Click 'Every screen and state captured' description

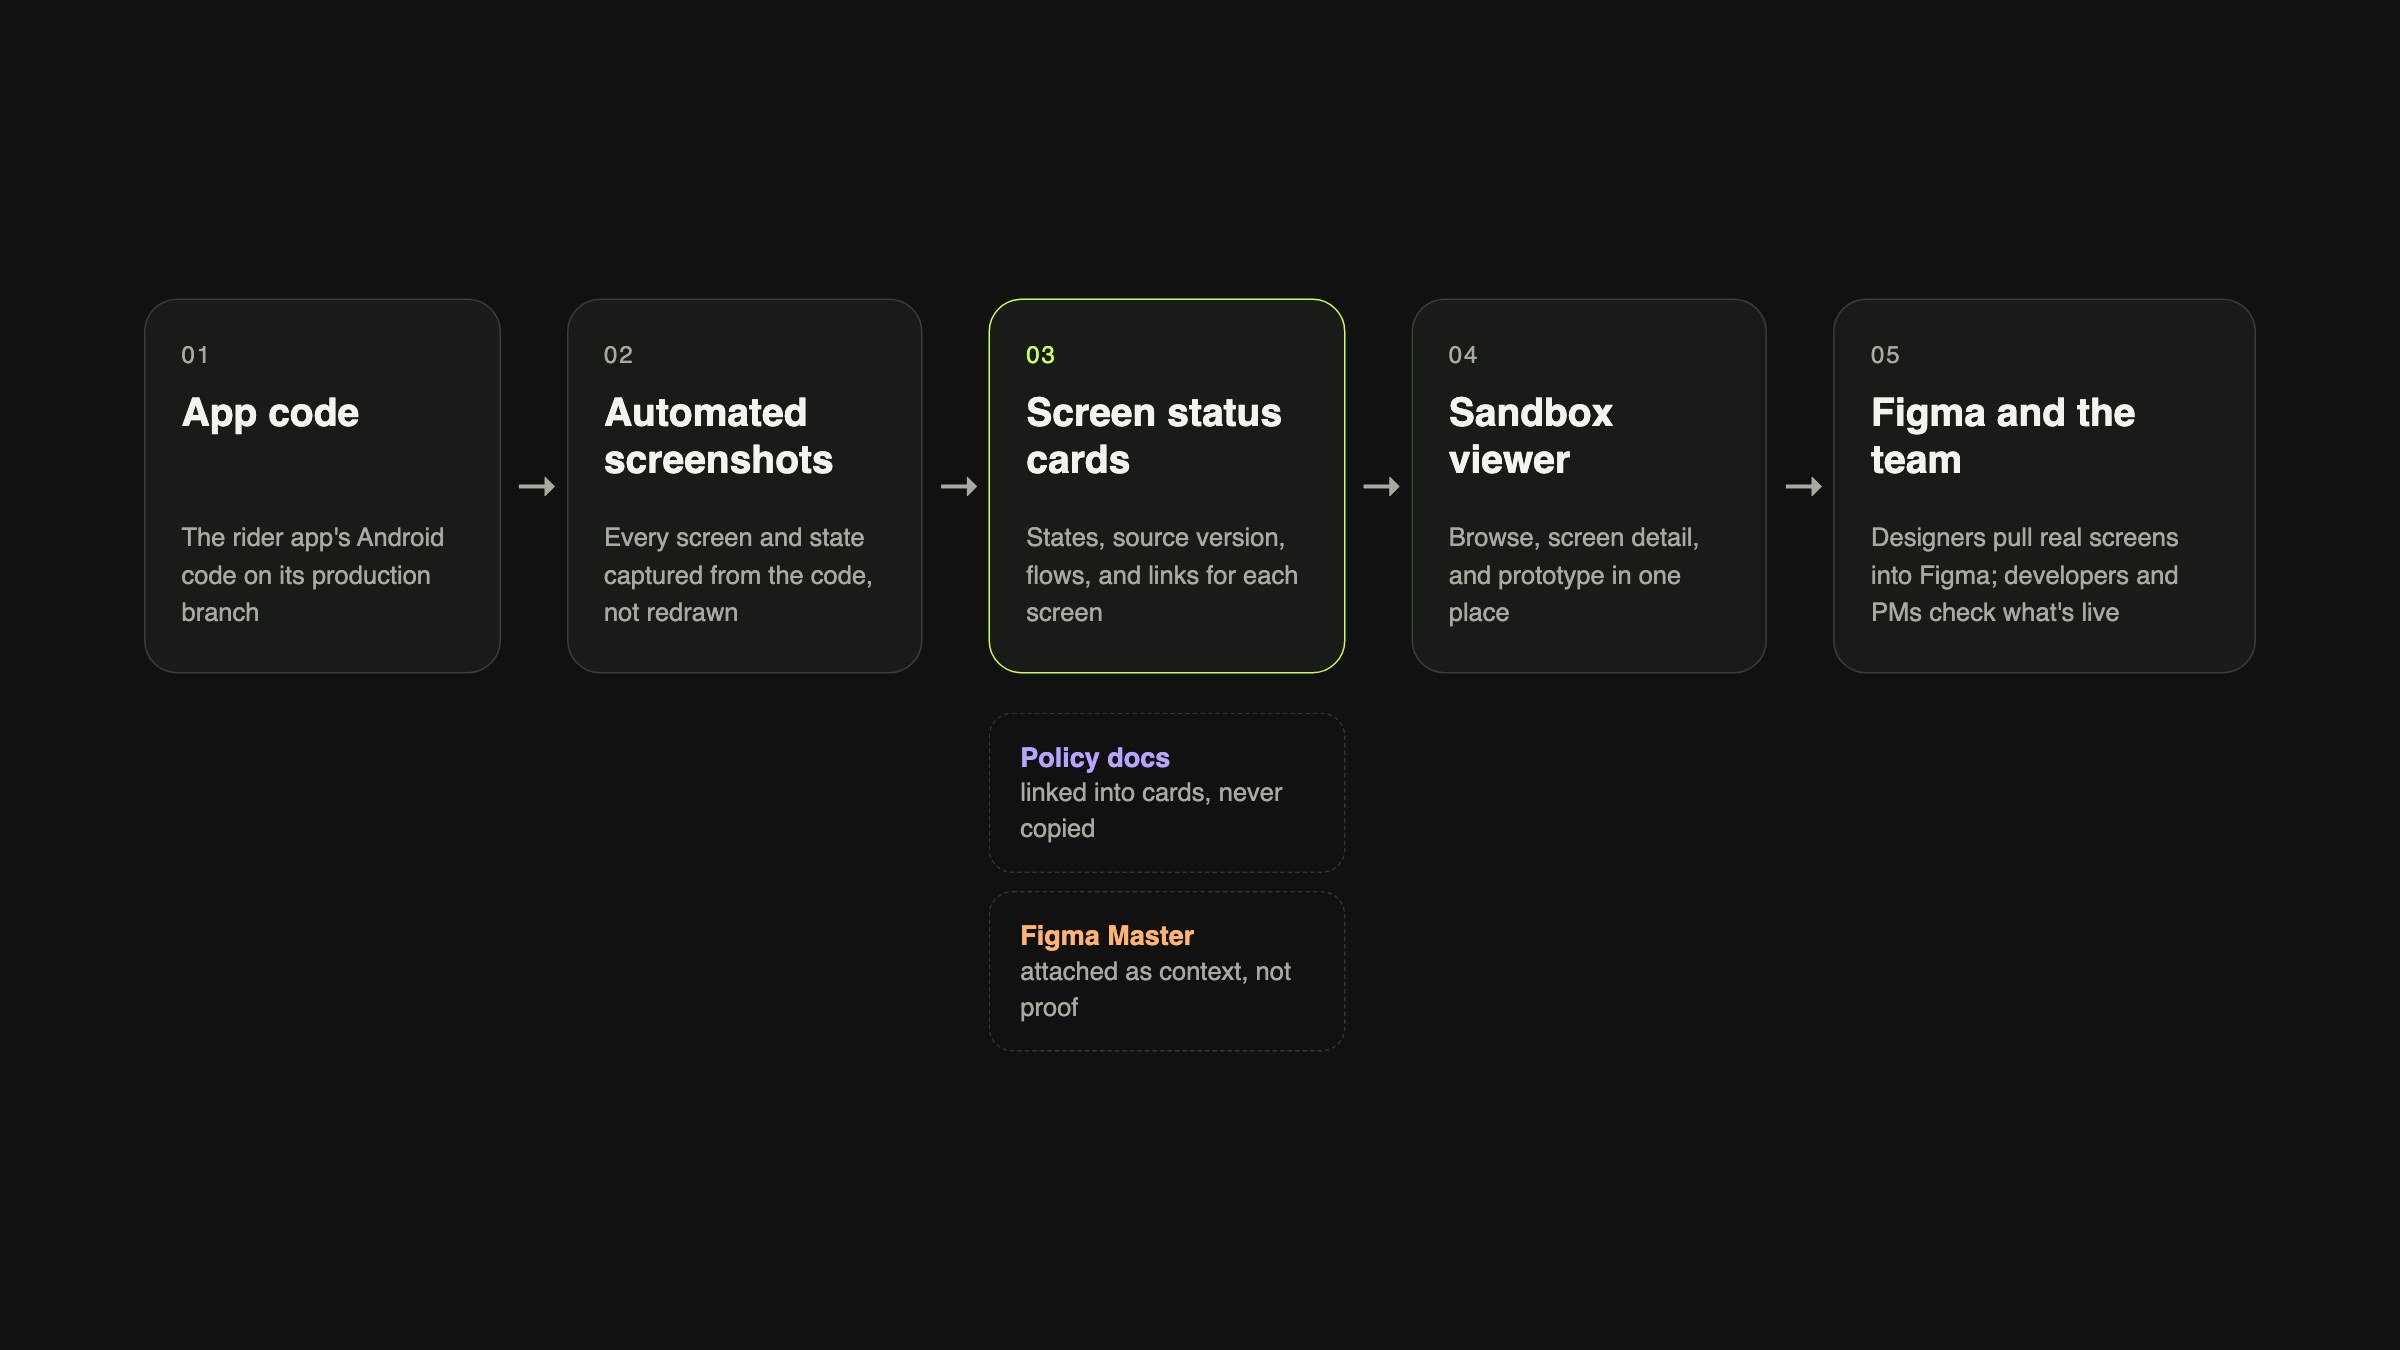tap(738, 575)
